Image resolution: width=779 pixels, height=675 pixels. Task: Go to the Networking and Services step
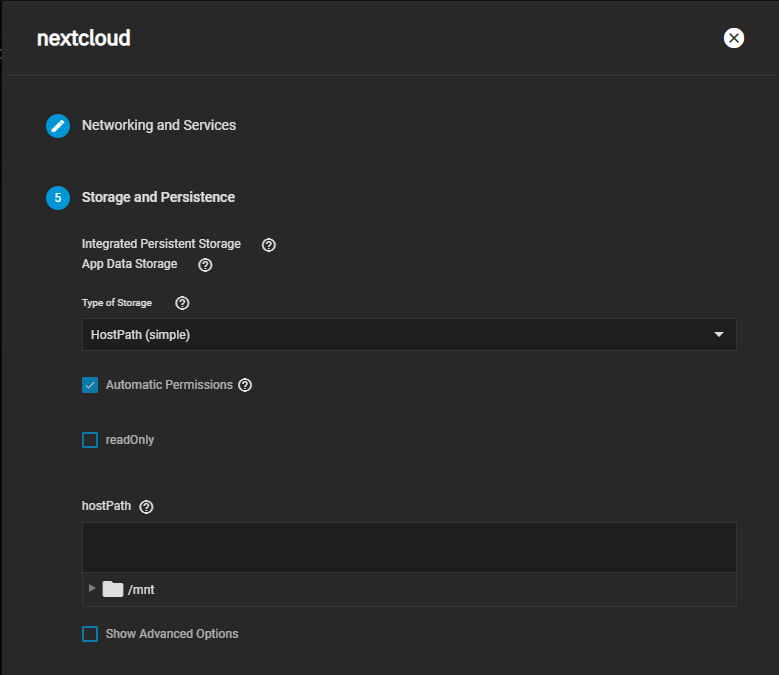coord(159,126)
